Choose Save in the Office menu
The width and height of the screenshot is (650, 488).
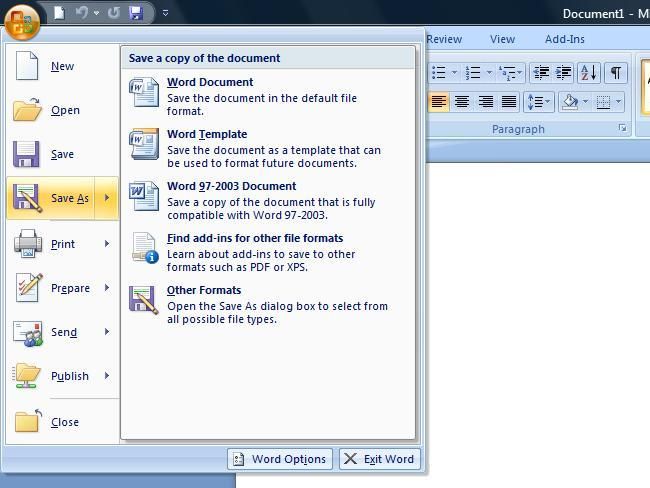[63, 154]
